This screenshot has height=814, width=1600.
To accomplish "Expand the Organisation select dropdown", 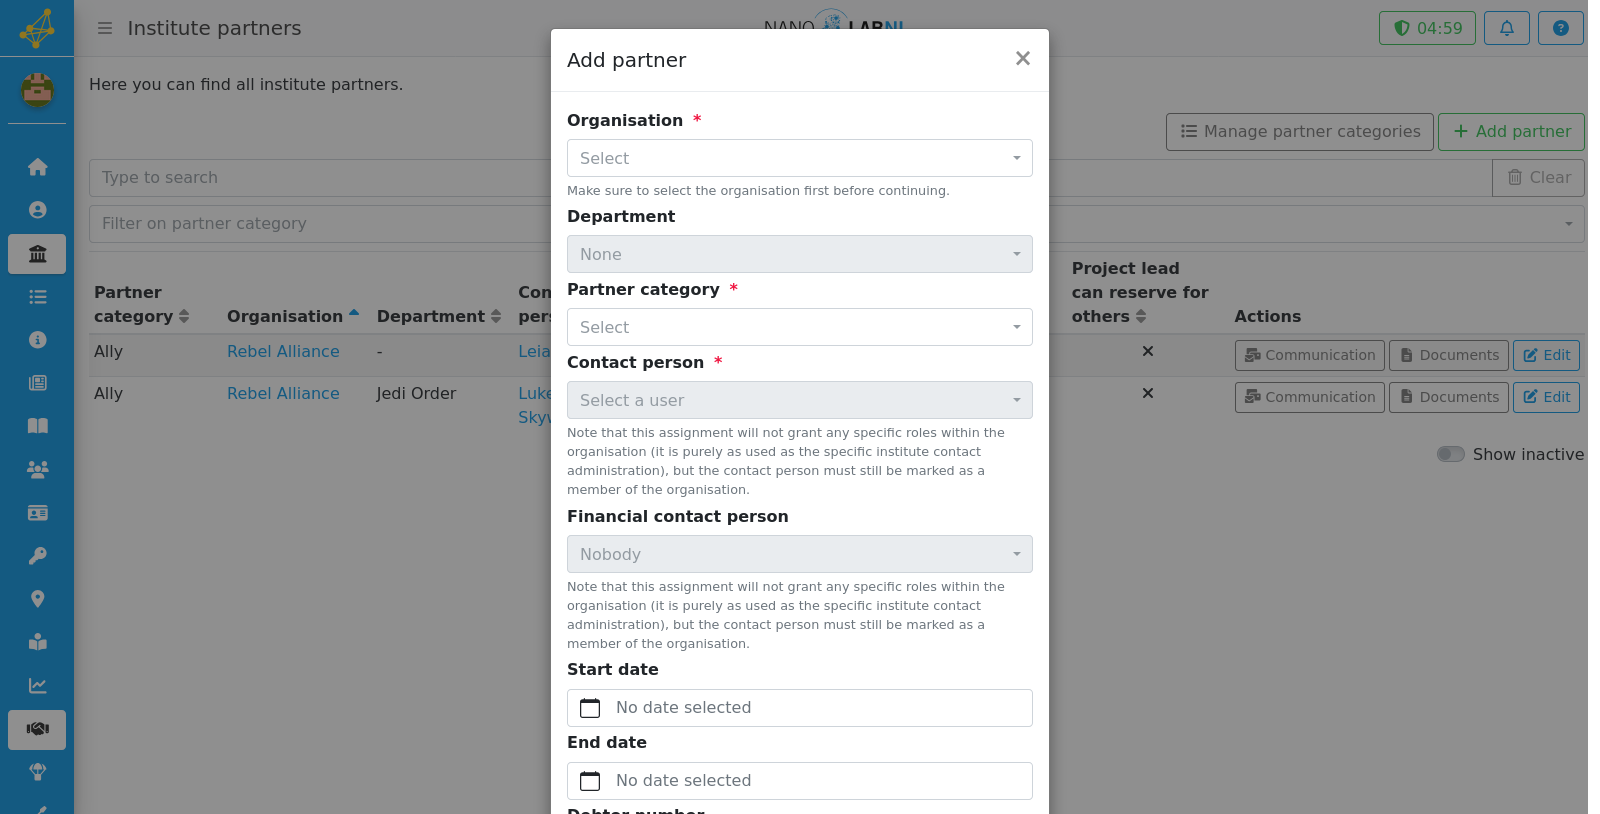I will pyautogui.click(x=799, y=158).
